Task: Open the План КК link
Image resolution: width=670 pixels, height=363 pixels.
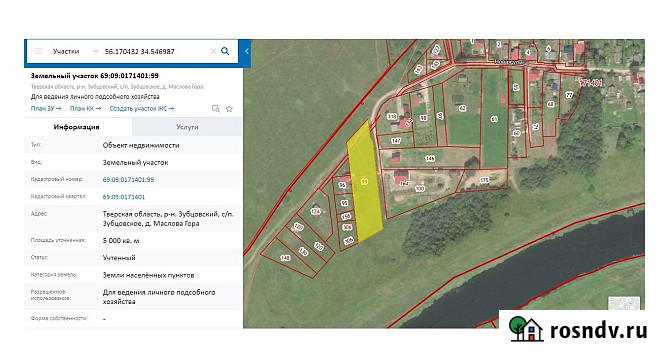Action: (85, 108)
